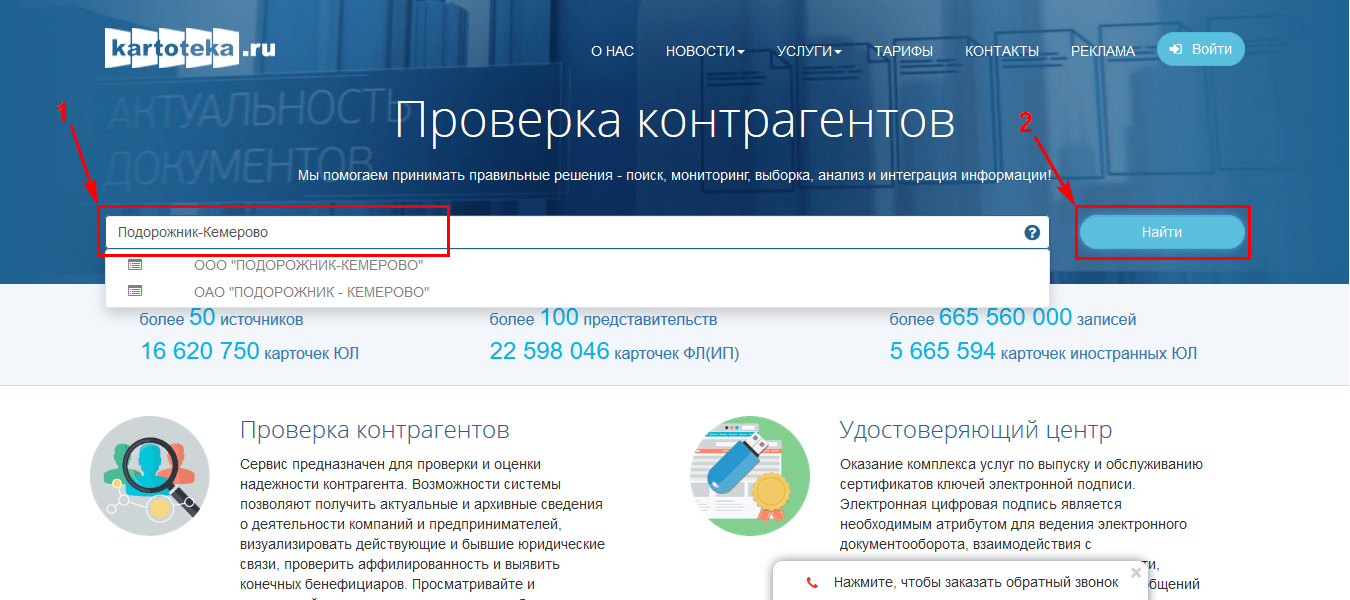
Task: Click the kartoteka.ru logo
Action: click(x=190, y=47)
